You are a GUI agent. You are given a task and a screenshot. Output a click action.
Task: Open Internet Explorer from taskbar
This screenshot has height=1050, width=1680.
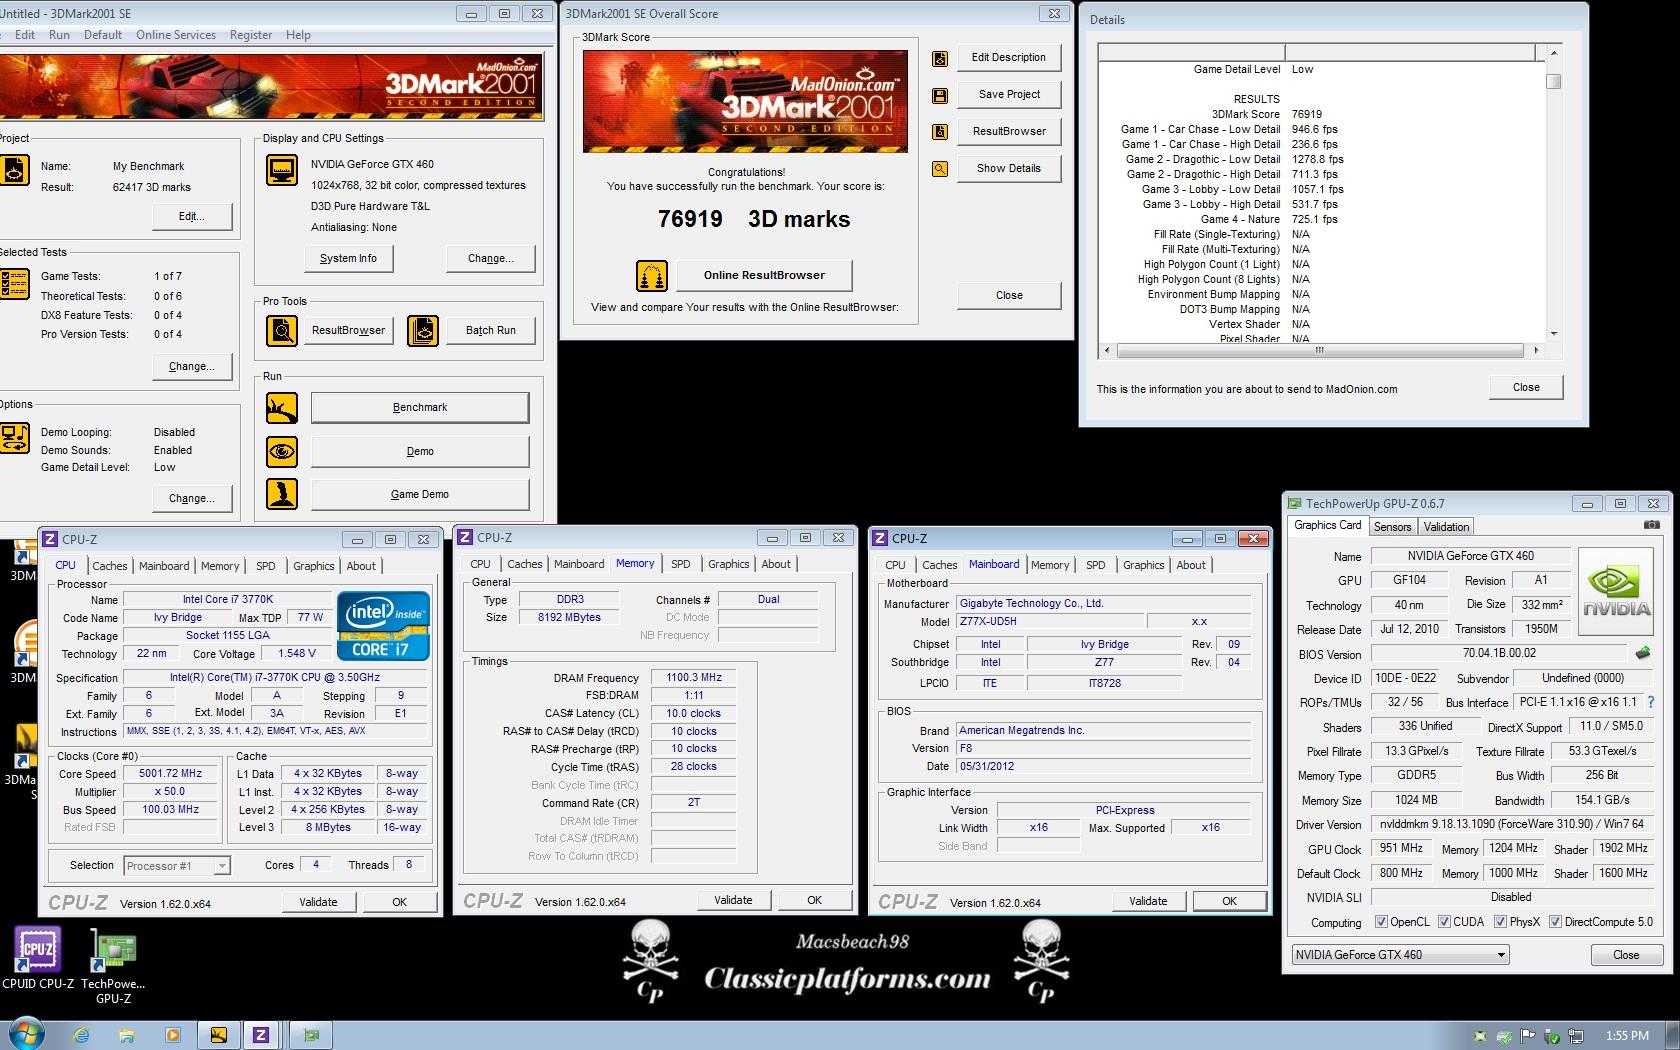[82, 1035]
